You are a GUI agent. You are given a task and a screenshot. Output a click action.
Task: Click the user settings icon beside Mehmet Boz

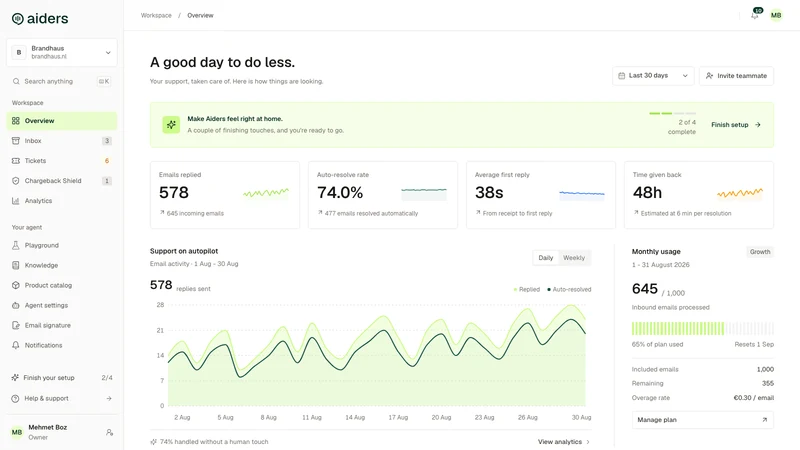109,432
